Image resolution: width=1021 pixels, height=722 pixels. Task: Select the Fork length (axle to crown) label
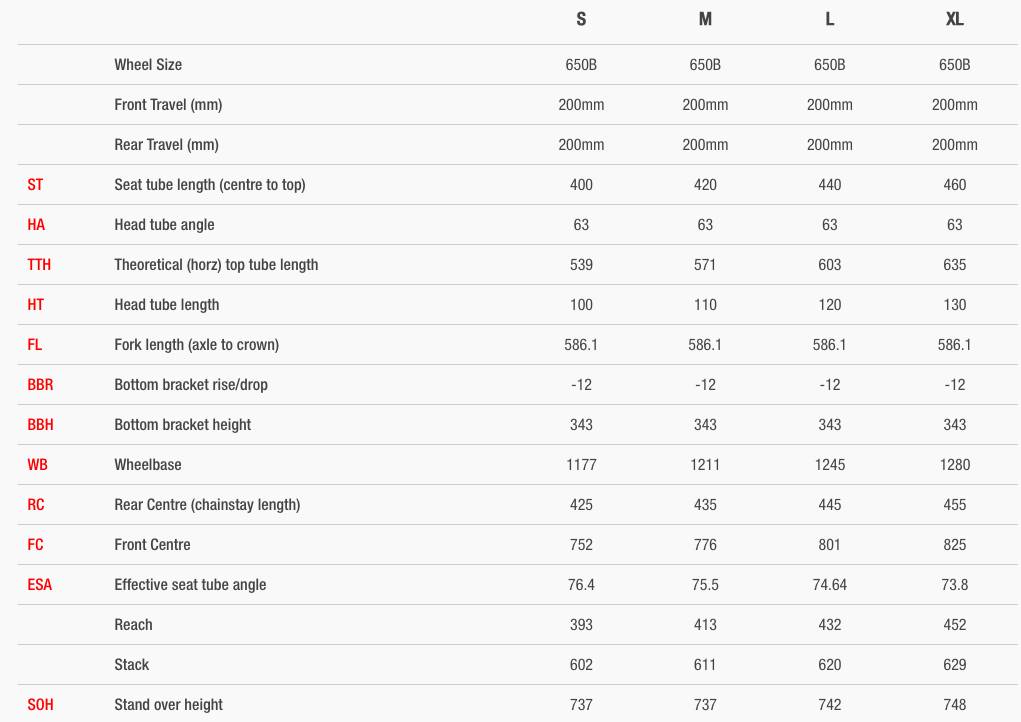pos(196,345)
